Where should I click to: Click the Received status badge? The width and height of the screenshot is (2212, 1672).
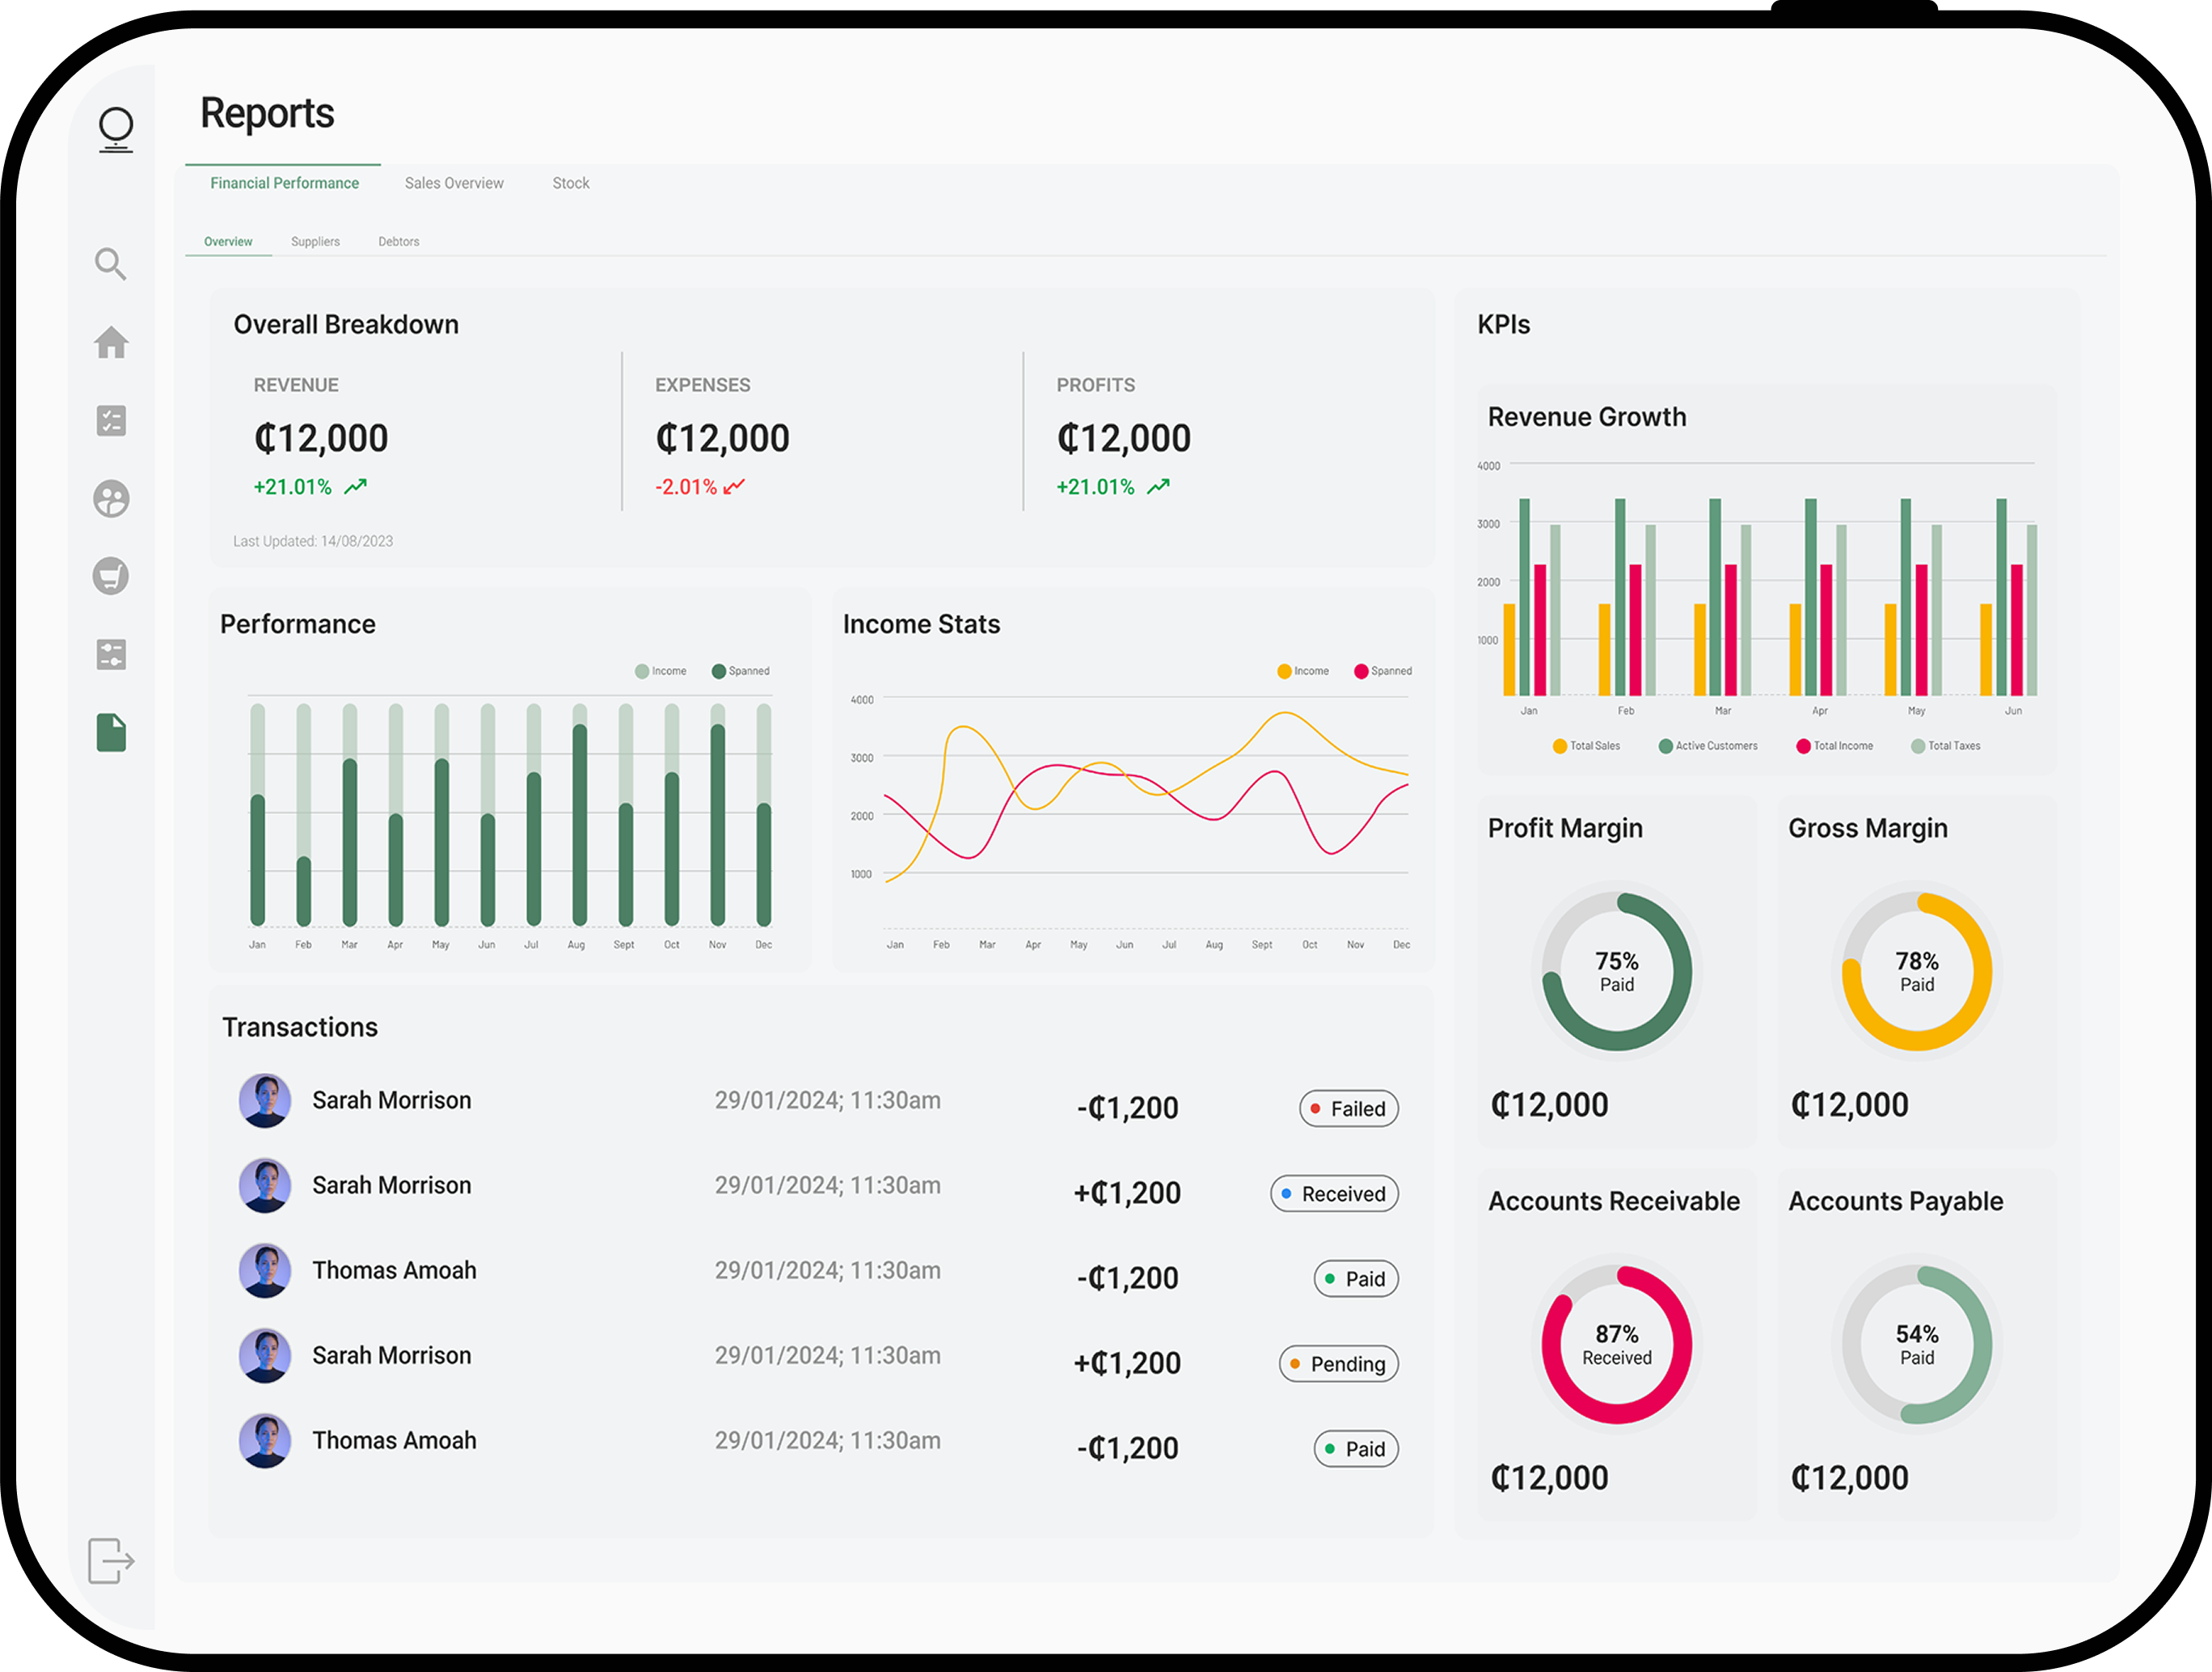pyautogui.click(x=1334, y=1194)
